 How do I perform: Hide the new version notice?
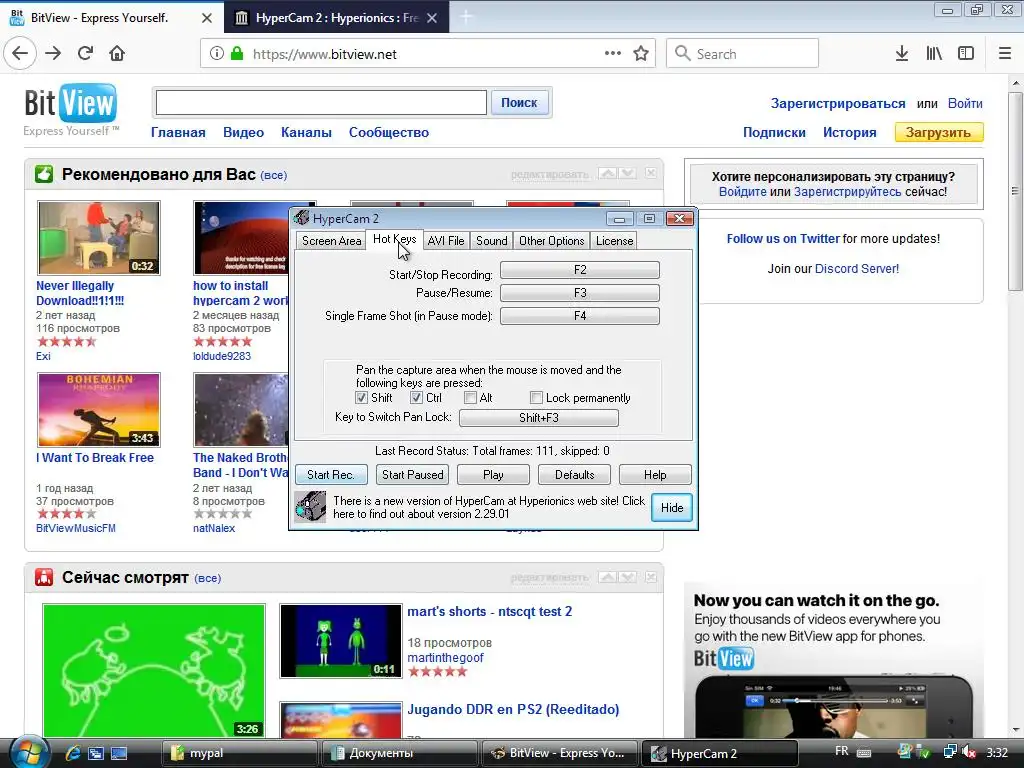tap(672, 507)
